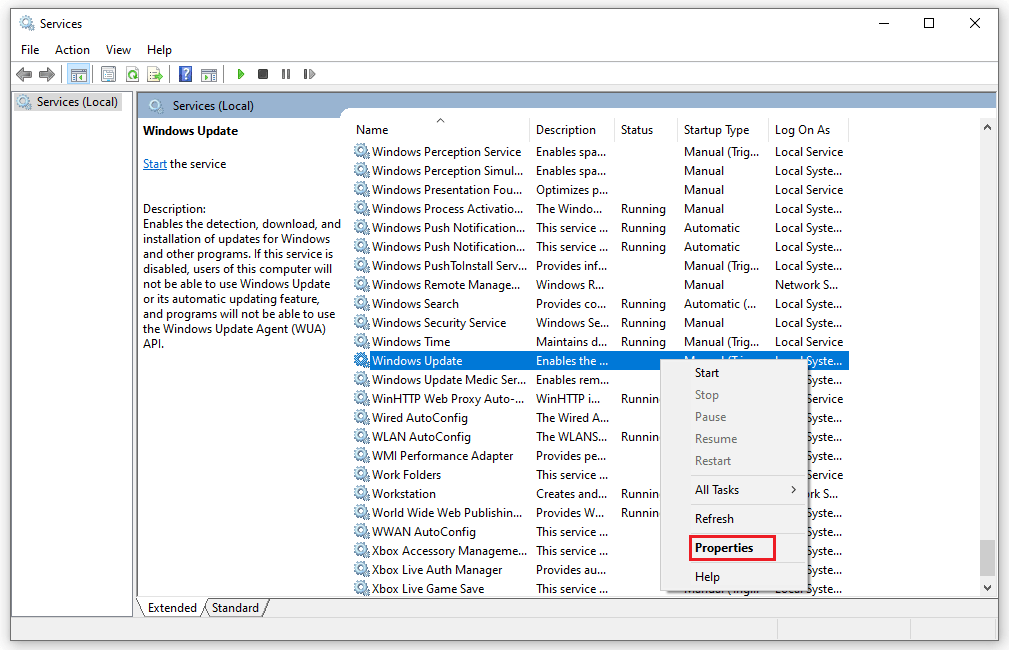
Task: Open Help using the blue question mark icon
Action: tap(186, 73)
